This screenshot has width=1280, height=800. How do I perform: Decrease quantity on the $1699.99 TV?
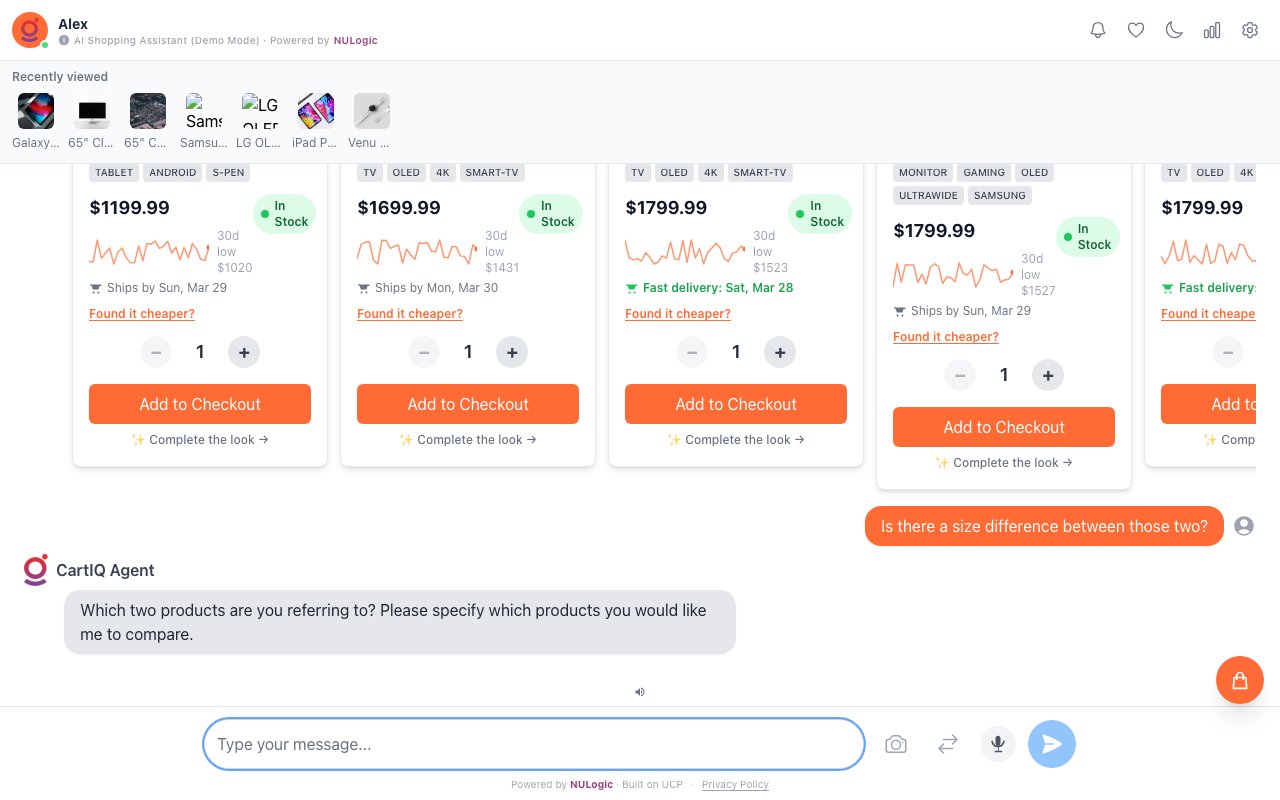[424, 352]
